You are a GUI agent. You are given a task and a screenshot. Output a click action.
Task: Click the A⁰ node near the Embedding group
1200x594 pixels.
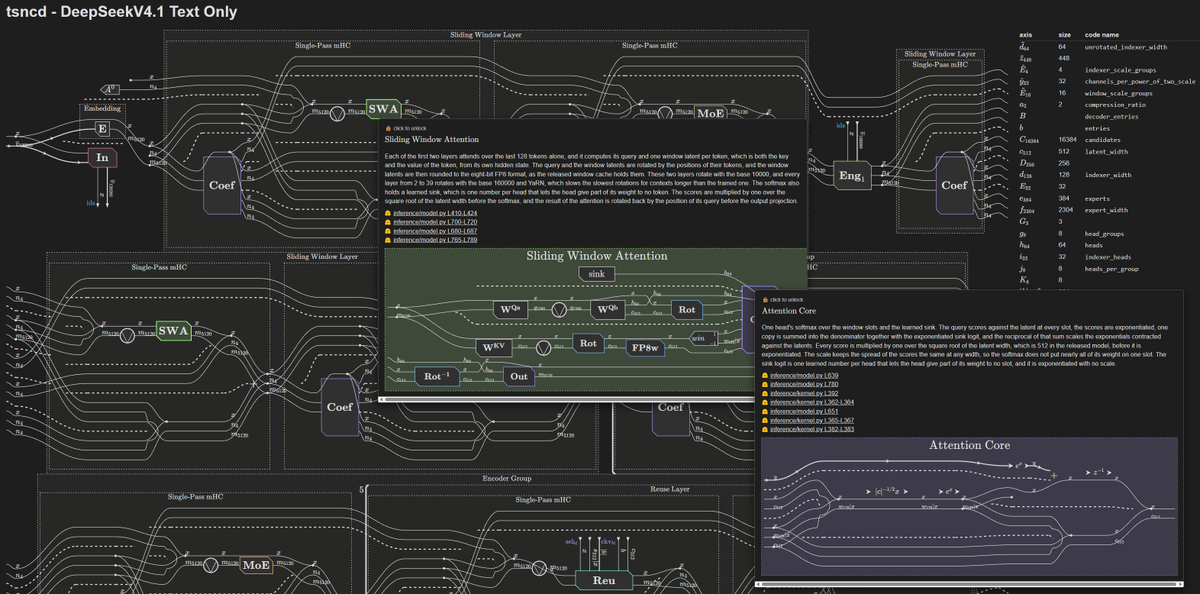point(112,88)
